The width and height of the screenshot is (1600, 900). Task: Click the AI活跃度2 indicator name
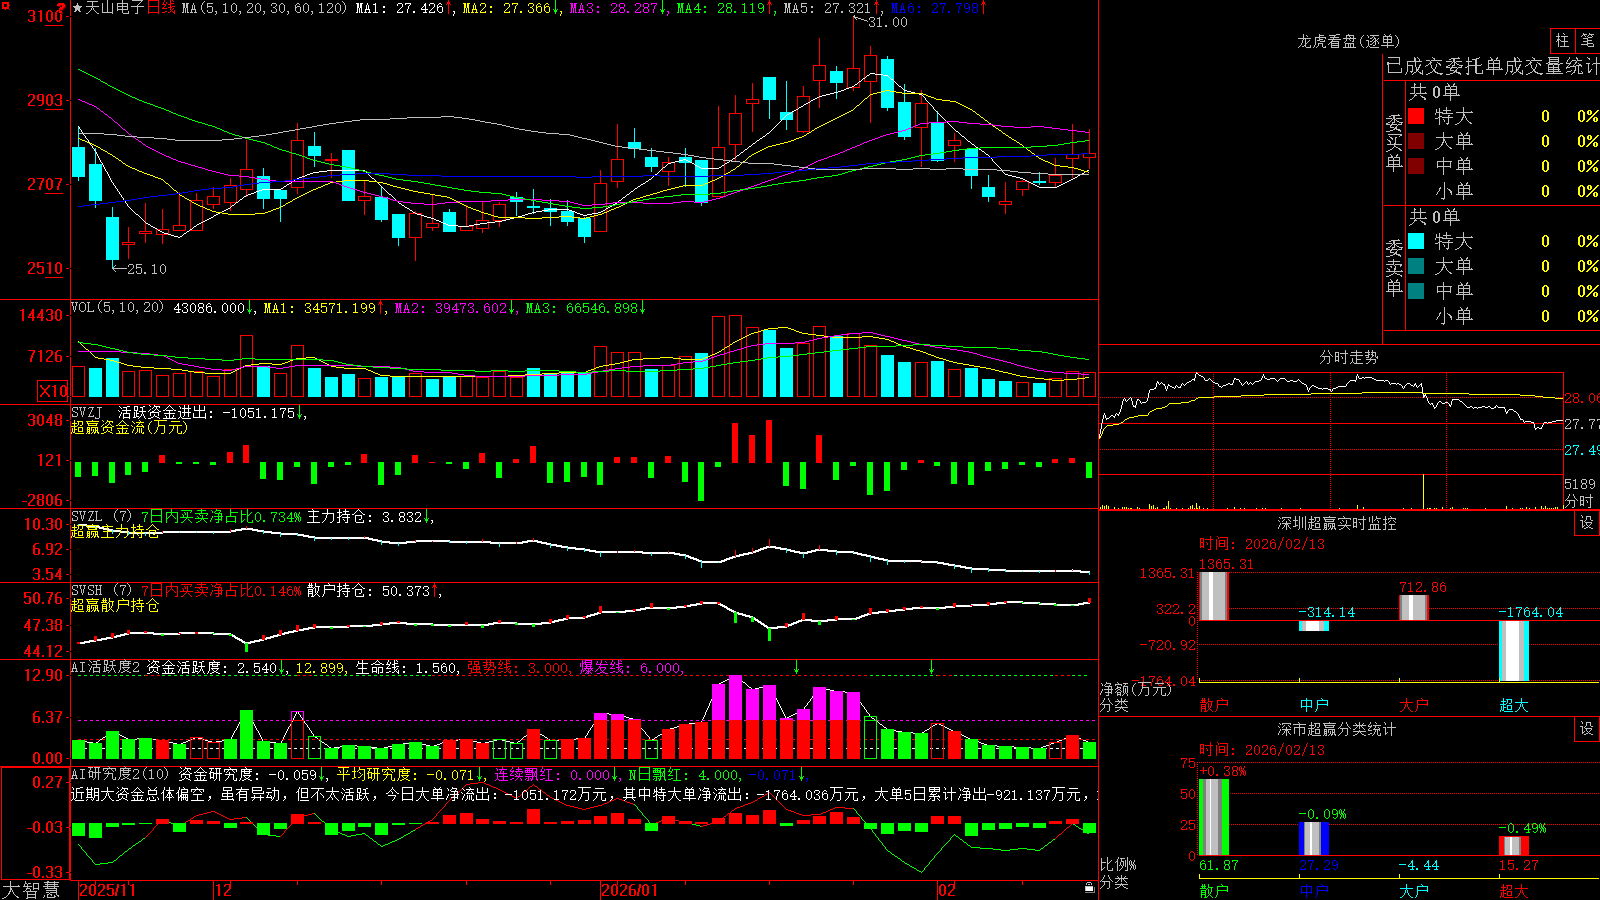(x=106, y=667)
